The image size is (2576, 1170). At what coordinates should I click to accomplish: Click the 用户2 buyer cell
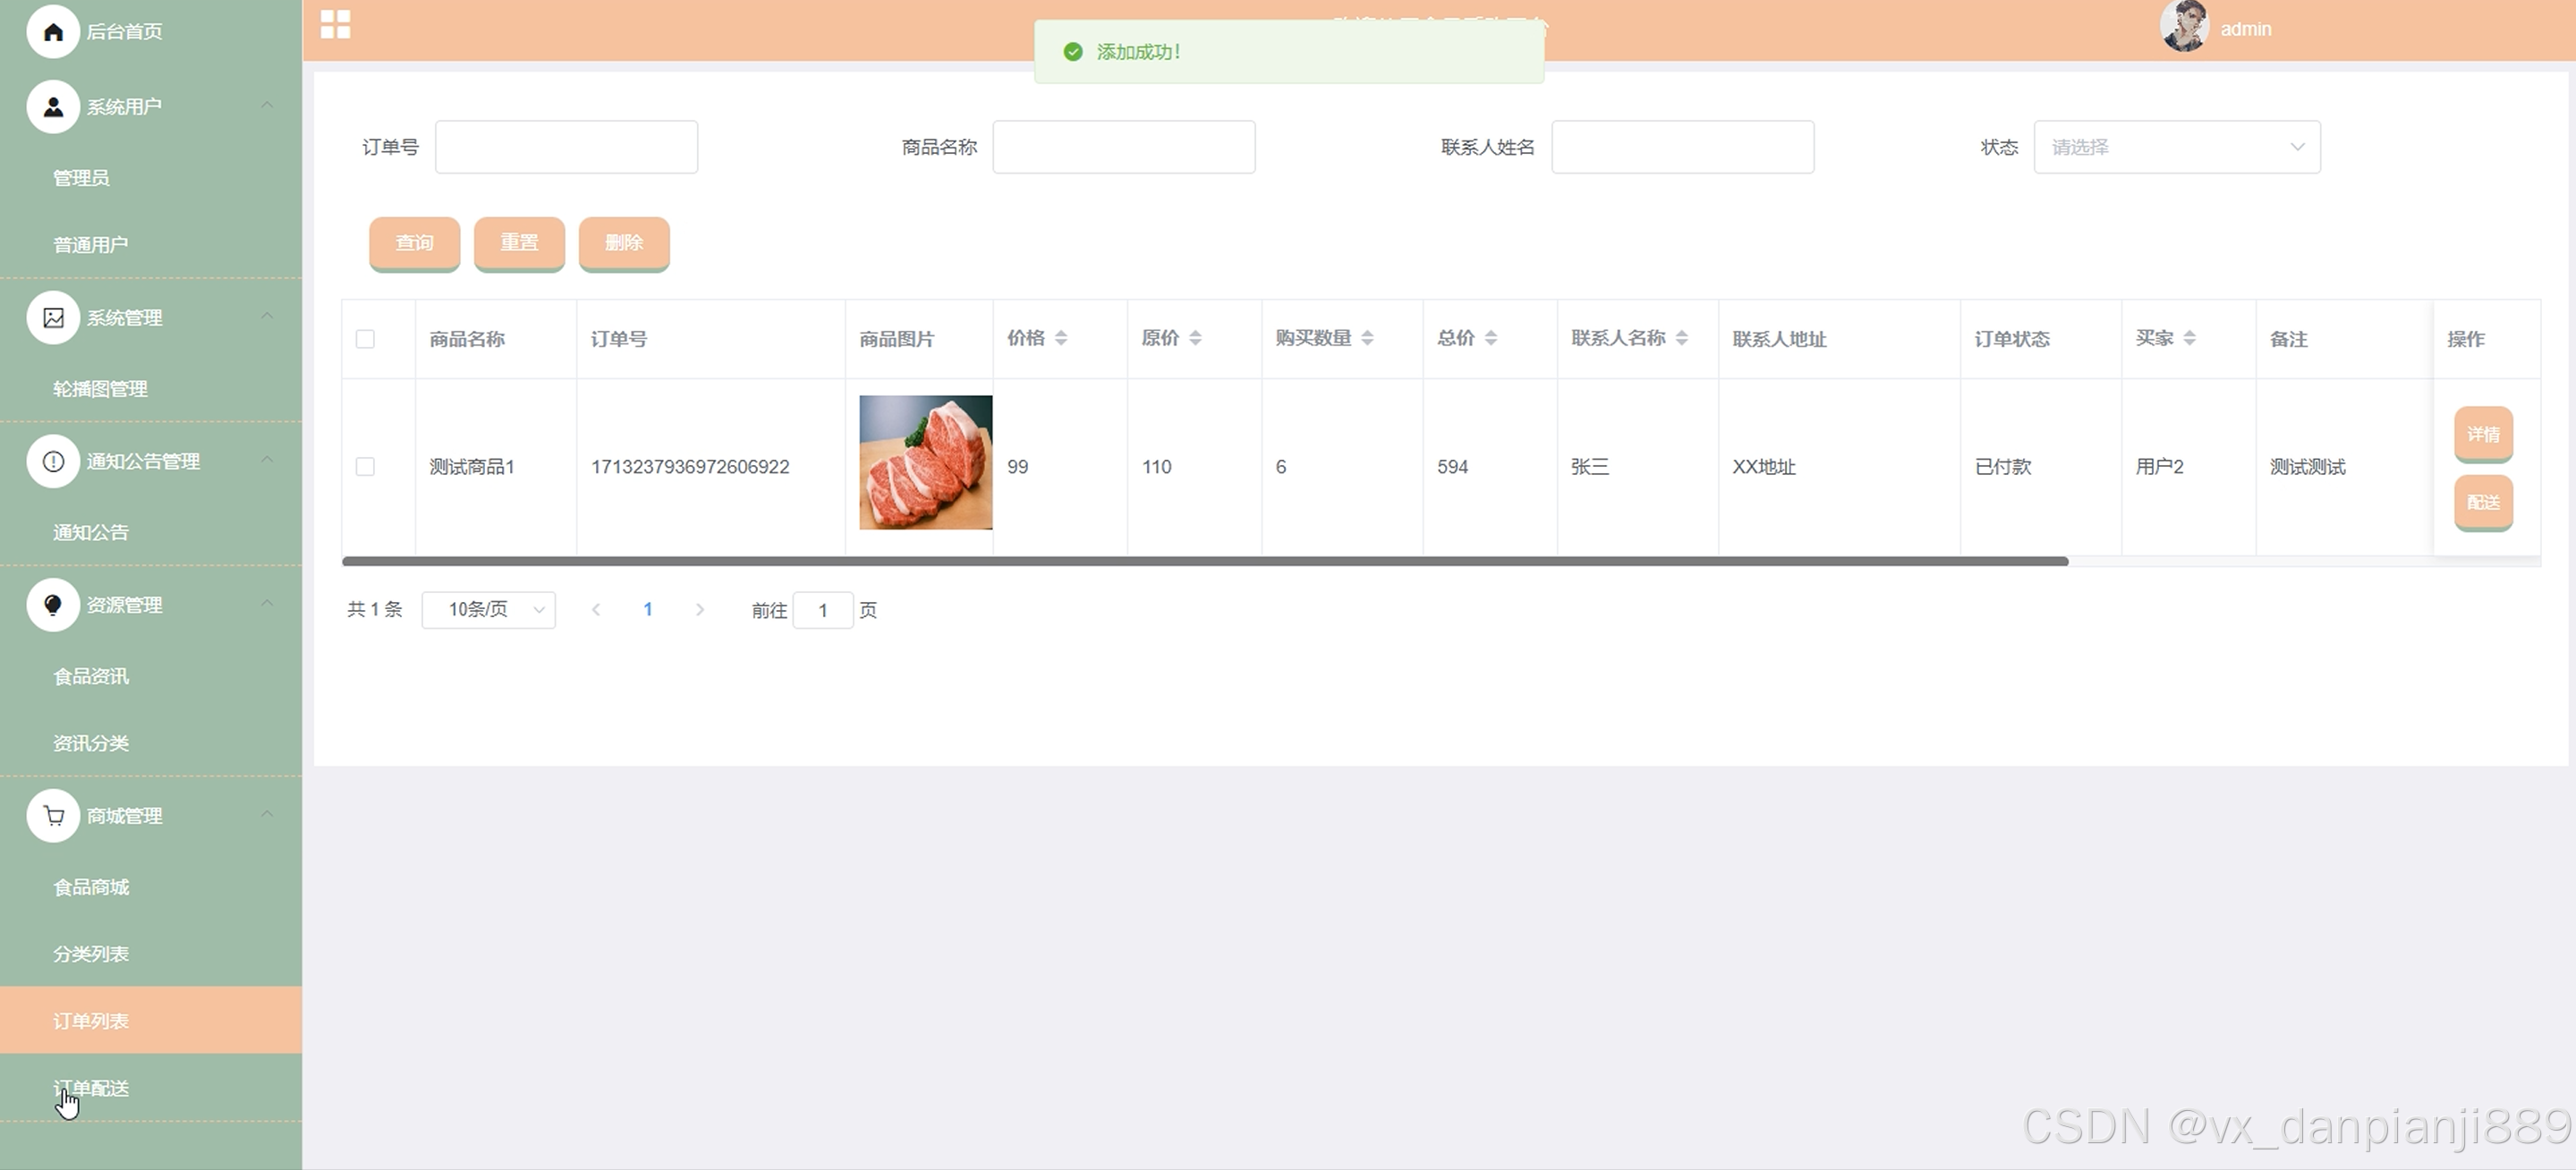click(2160, 467)
